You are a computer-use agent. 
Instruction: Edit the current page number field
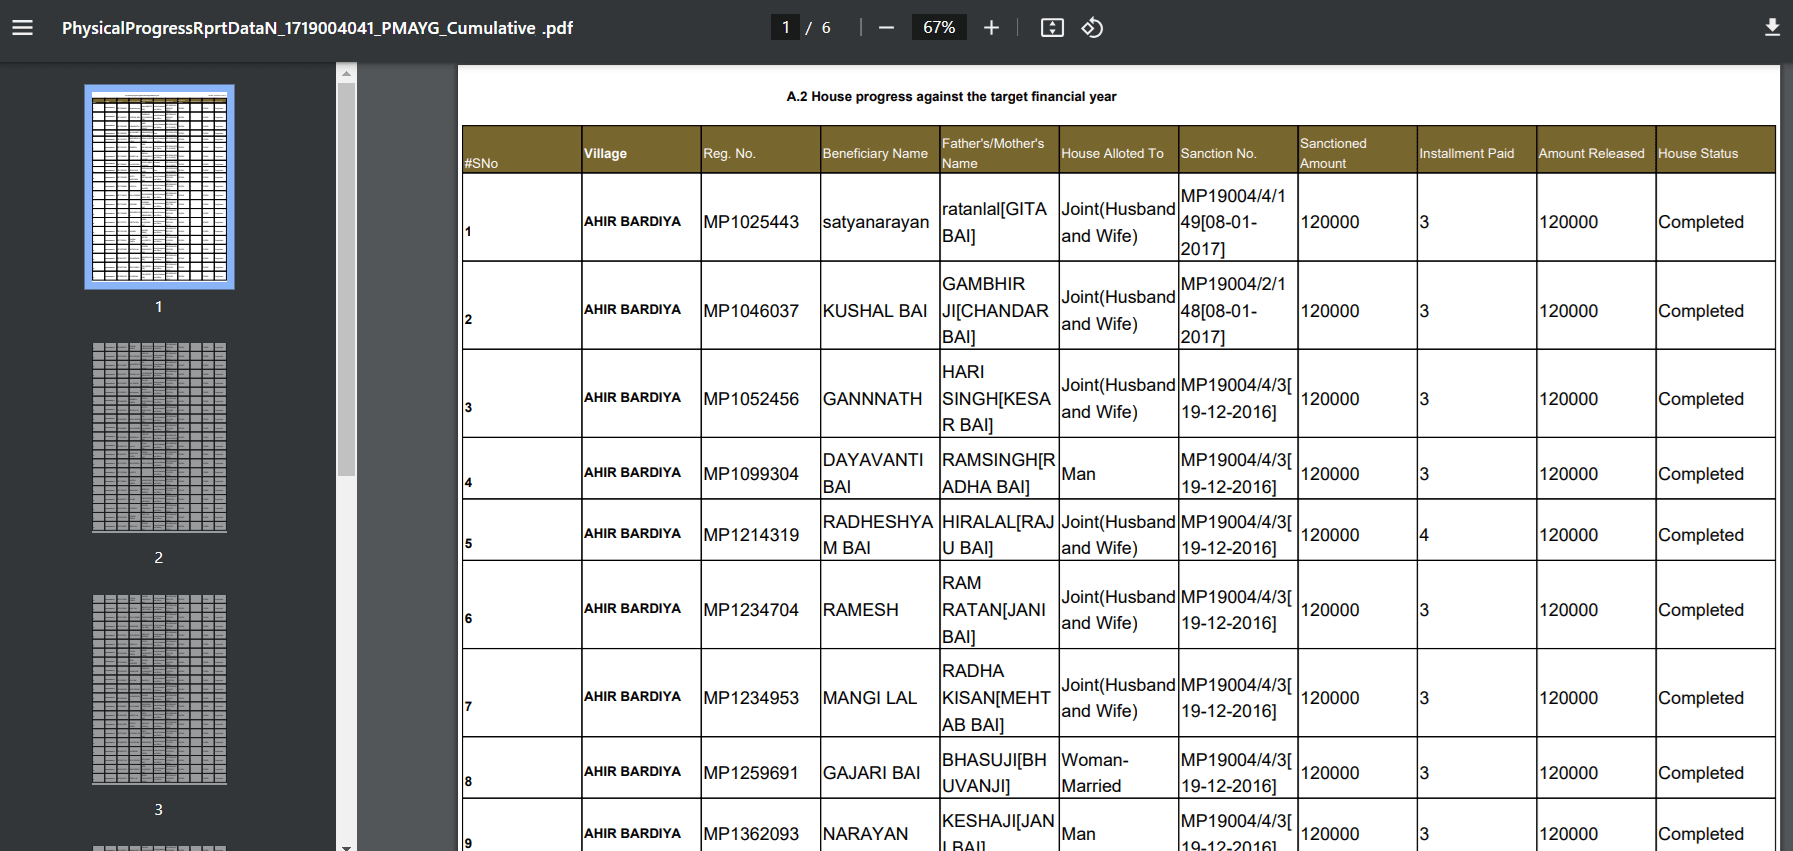click(785, 28)
